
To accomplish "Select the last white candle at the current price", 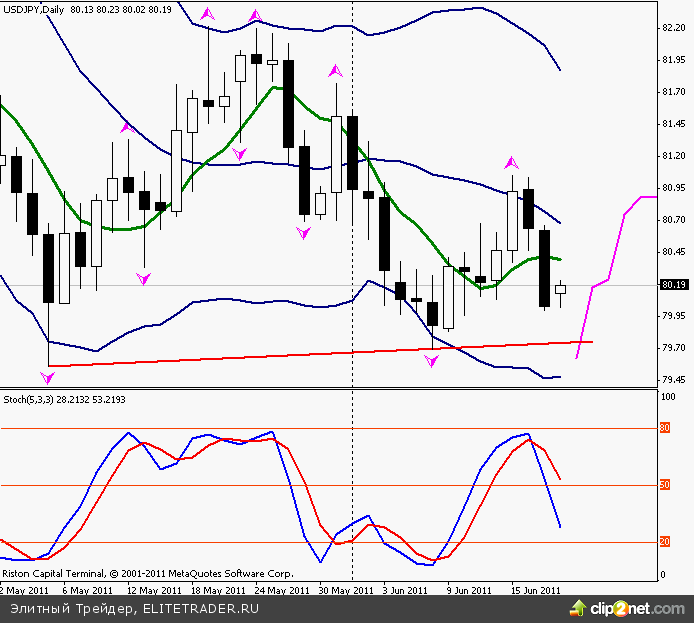I will pos(560,289).
